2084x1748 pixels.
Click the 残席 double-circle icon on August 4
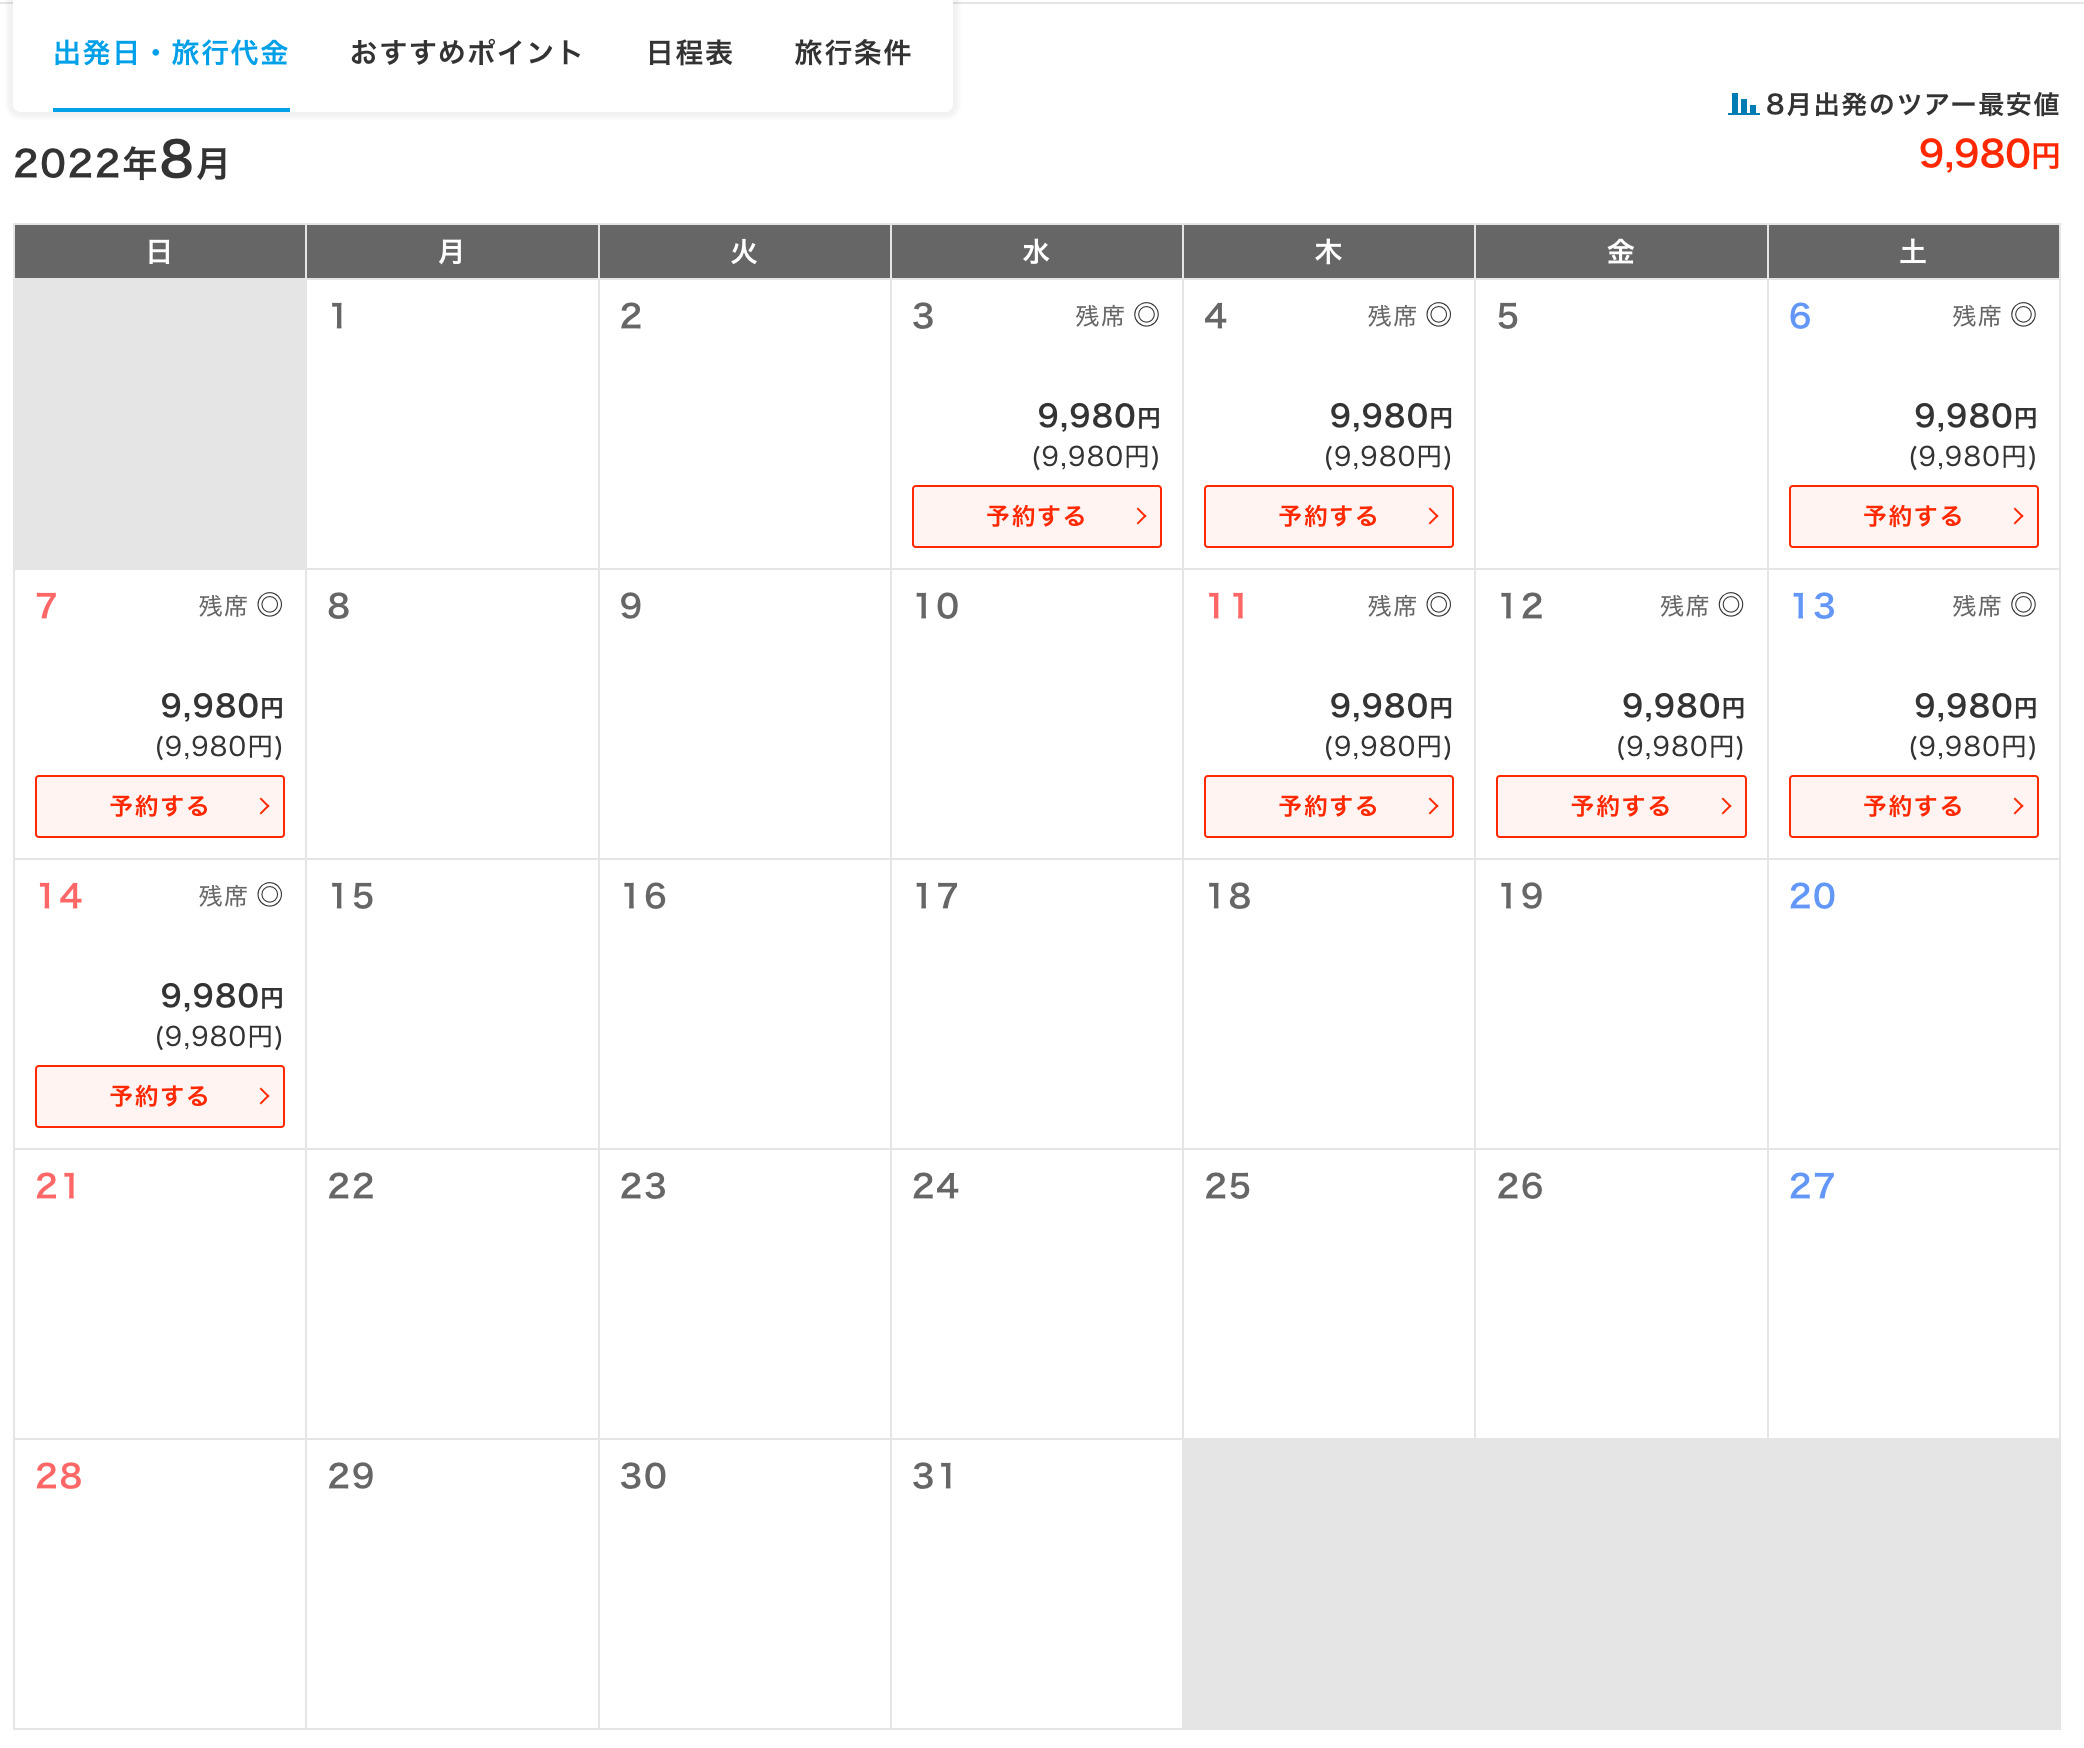click(x=1438, y=315)
